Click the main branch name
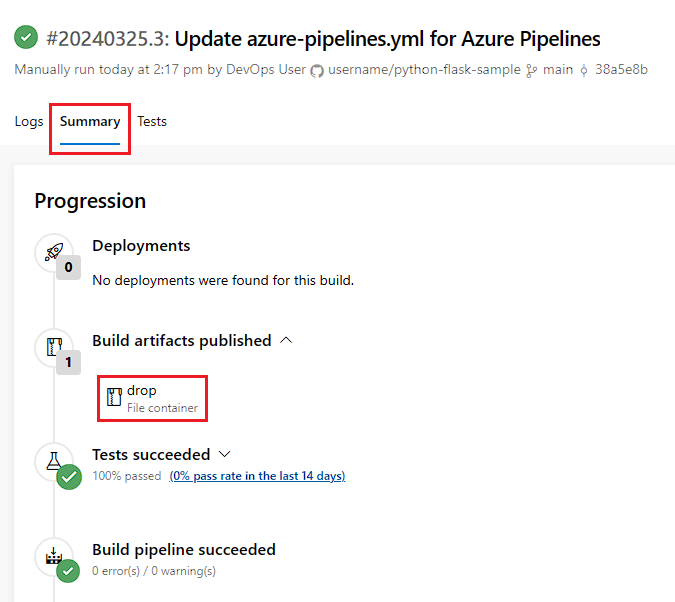Viewport: 675px width, 602px height. [x=558, y=70]
